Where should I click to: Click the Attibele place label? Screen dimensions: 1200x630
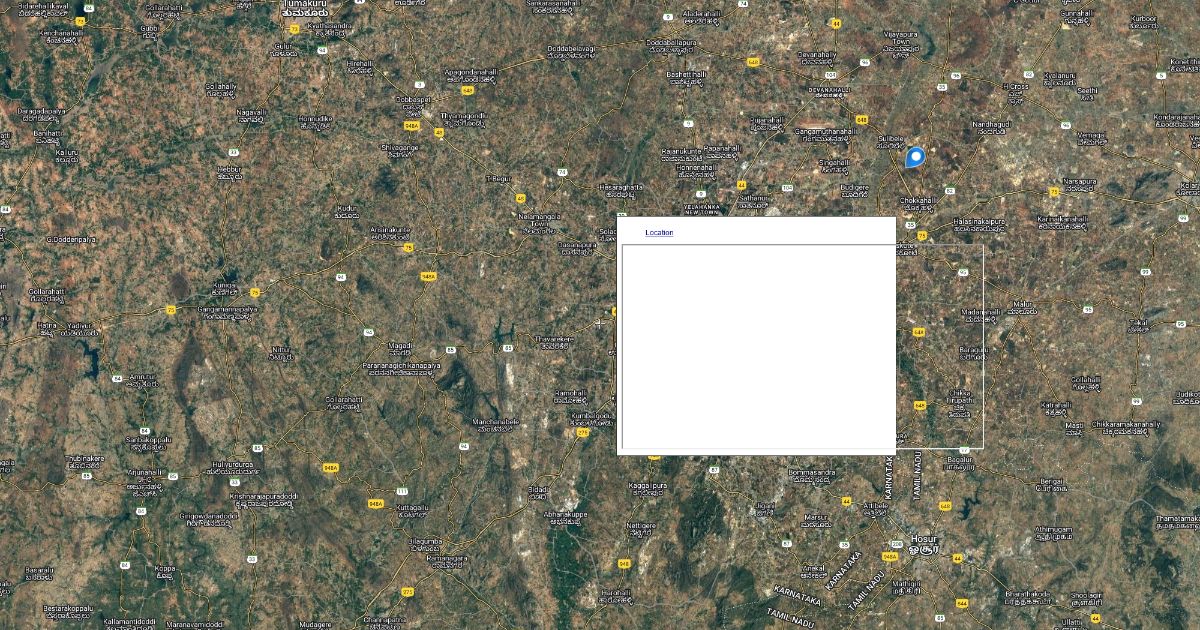coord(875,507)
